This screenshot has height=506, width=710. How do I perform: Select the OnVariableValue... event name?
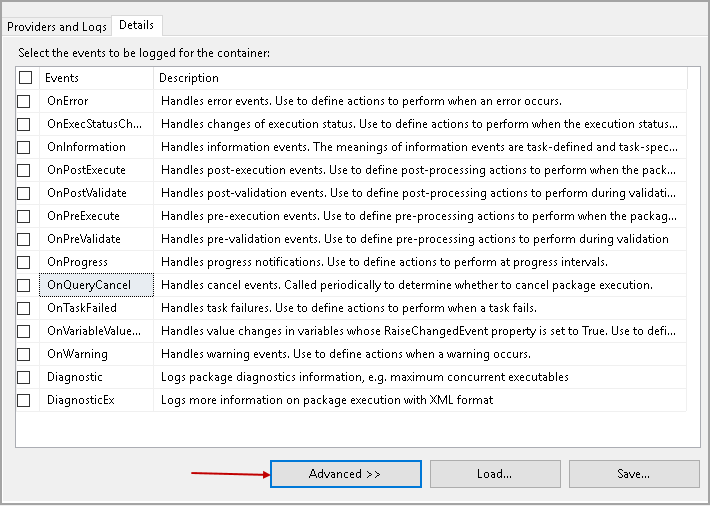coord(94,331)
